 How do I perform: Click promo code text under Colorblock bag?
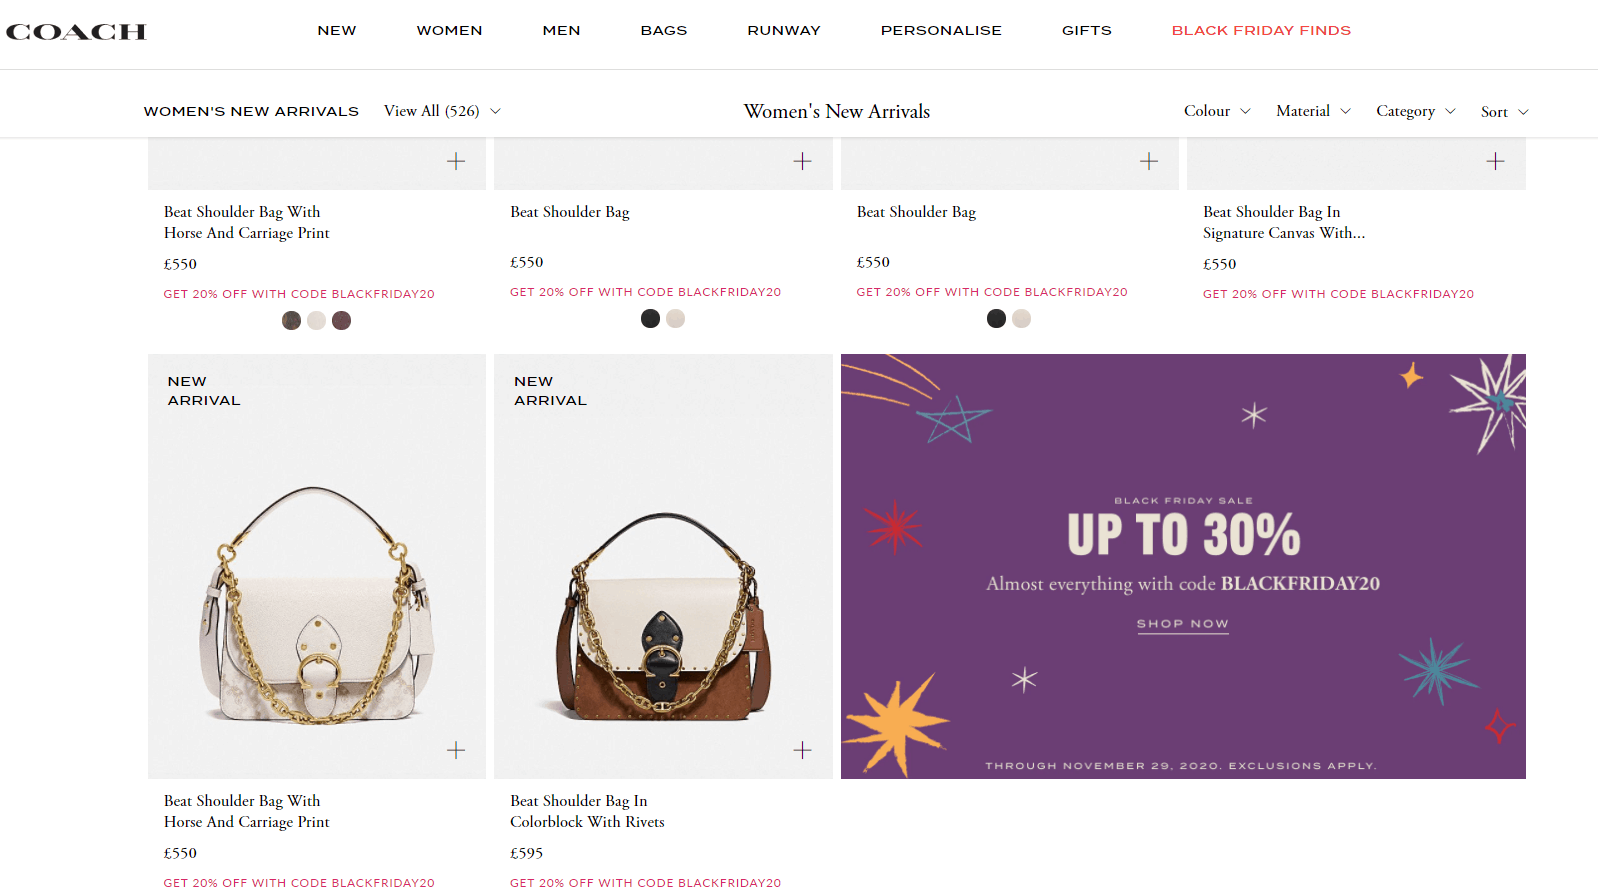coord(645,883)
